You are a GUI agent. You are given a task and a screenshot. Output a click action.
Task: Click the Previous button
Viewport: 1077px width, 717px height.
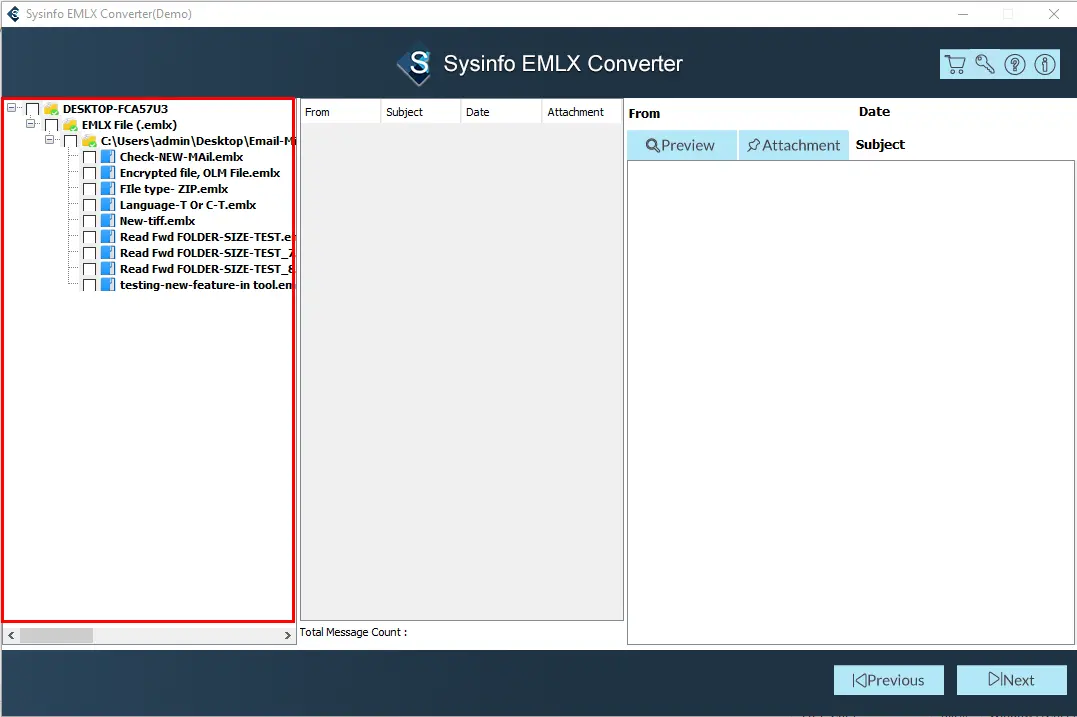click(x=889, y=680)
